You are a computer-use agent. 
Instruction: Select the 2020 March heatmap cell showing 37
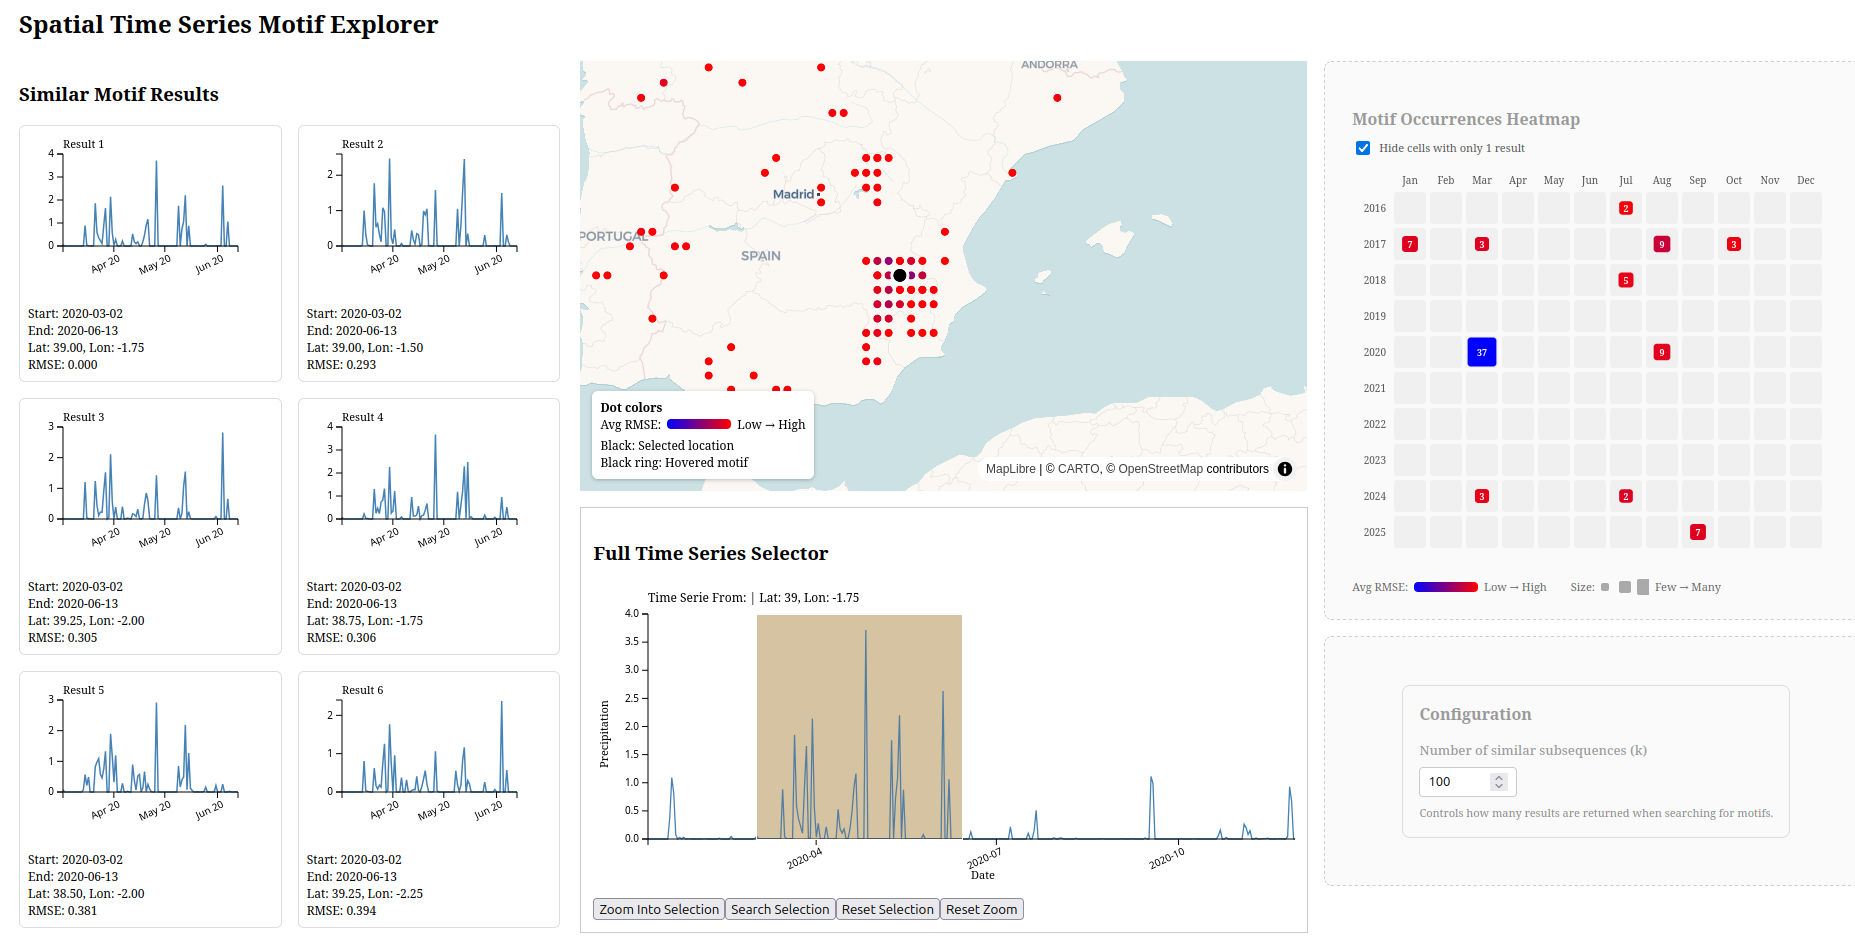[x=1482, y=352]
